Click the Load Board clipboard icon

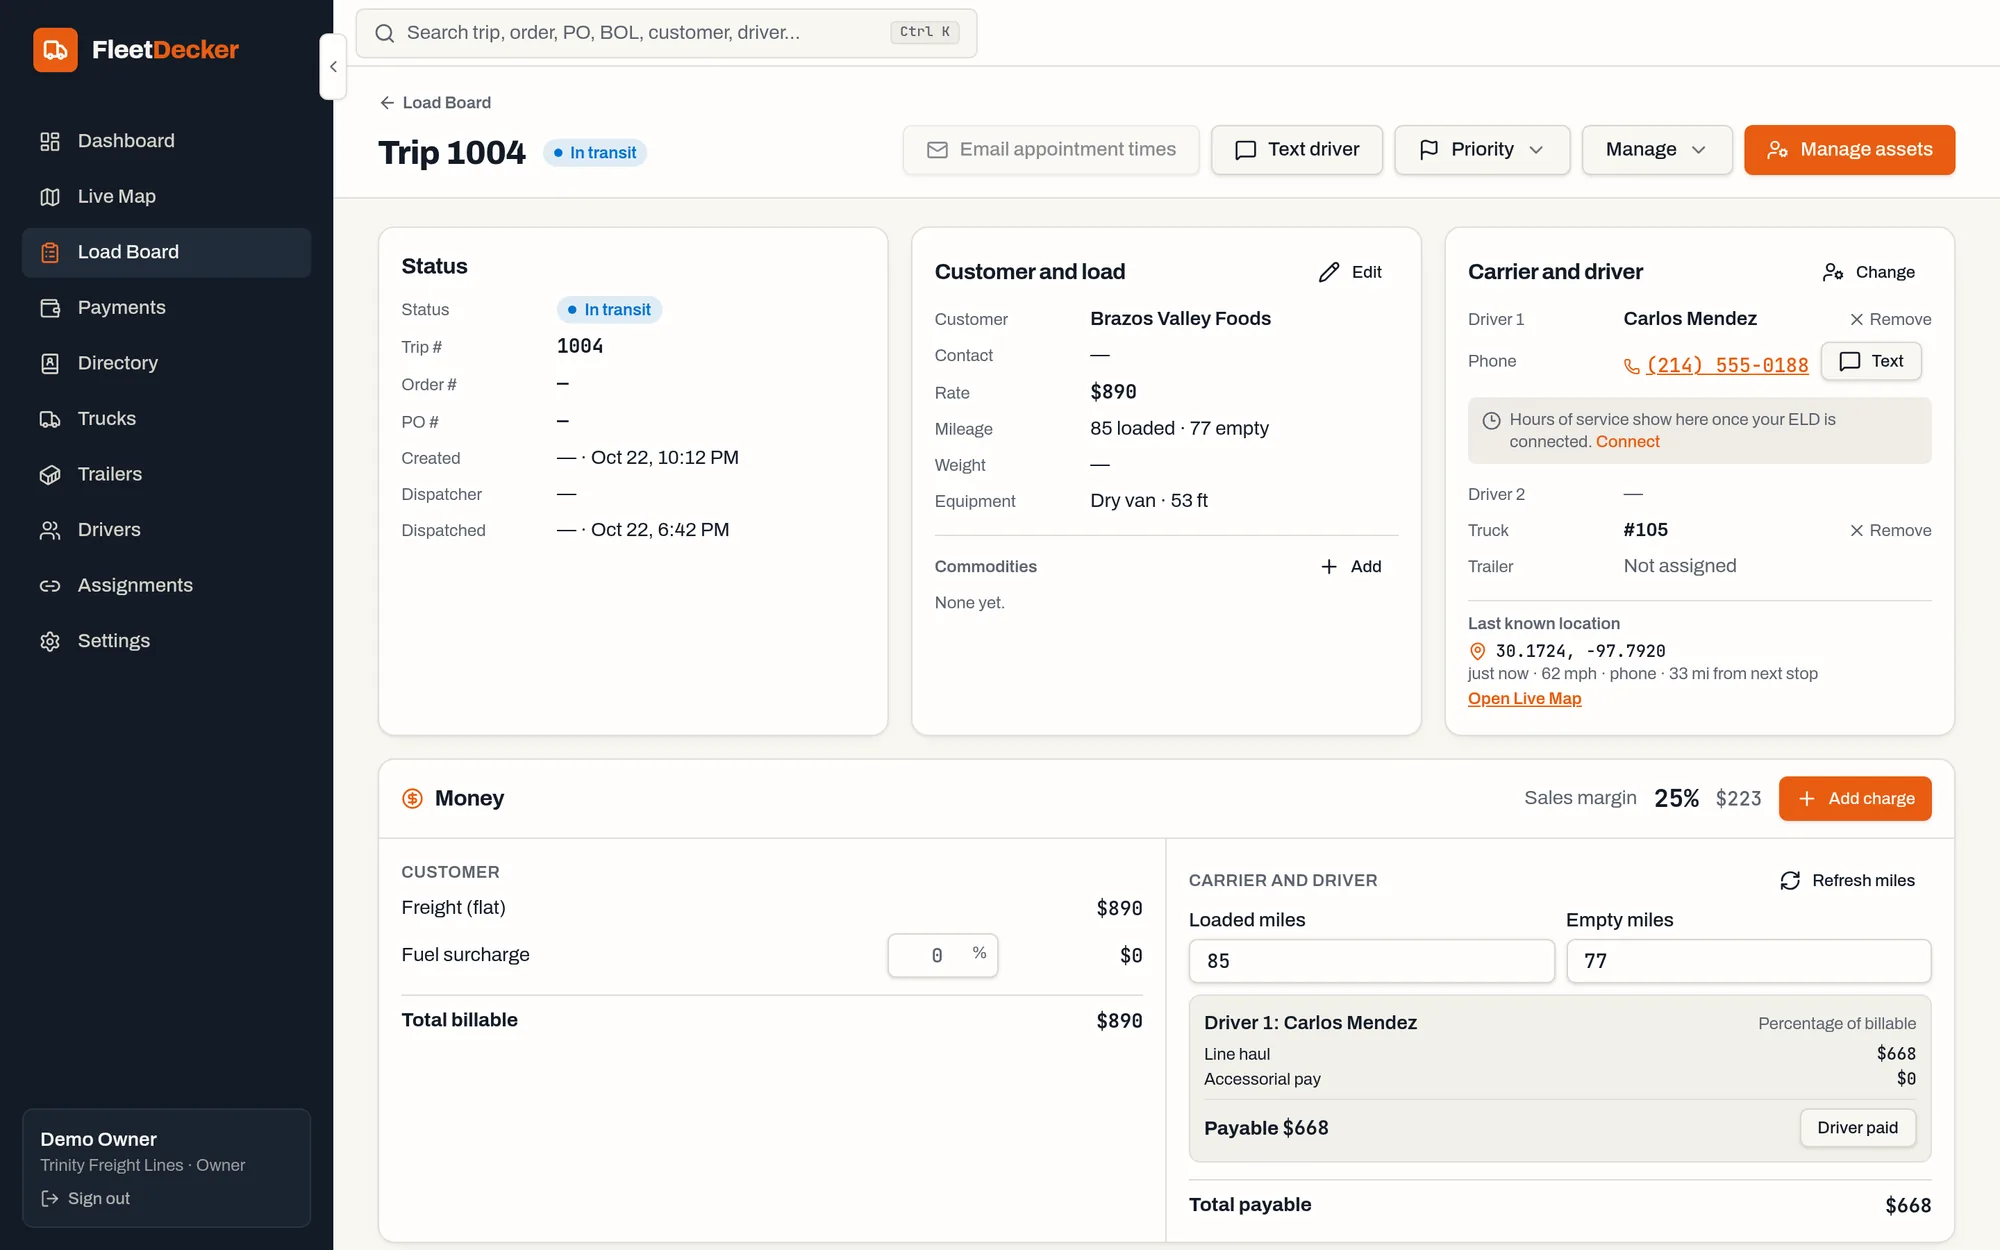pyautogui.click(x=50, y=253)
